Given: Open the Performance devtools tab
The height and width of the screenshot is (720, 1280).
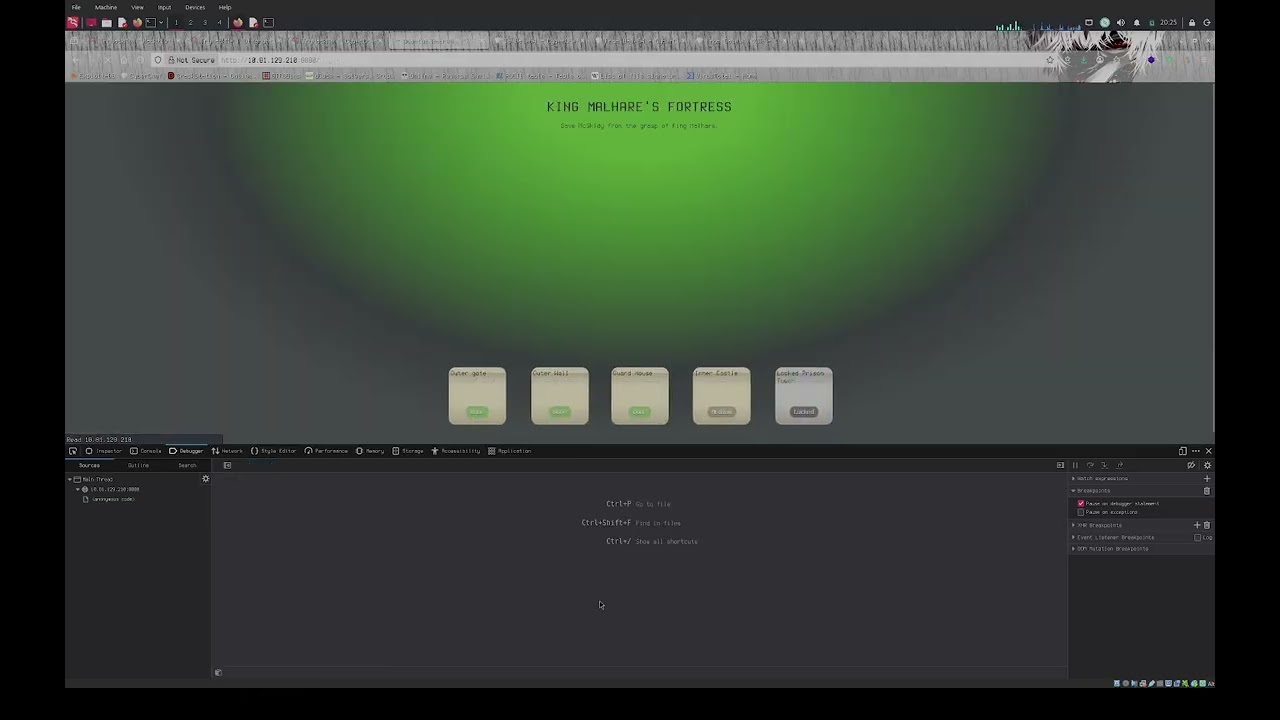Looking at the screenshot, I should click(326, 451).
